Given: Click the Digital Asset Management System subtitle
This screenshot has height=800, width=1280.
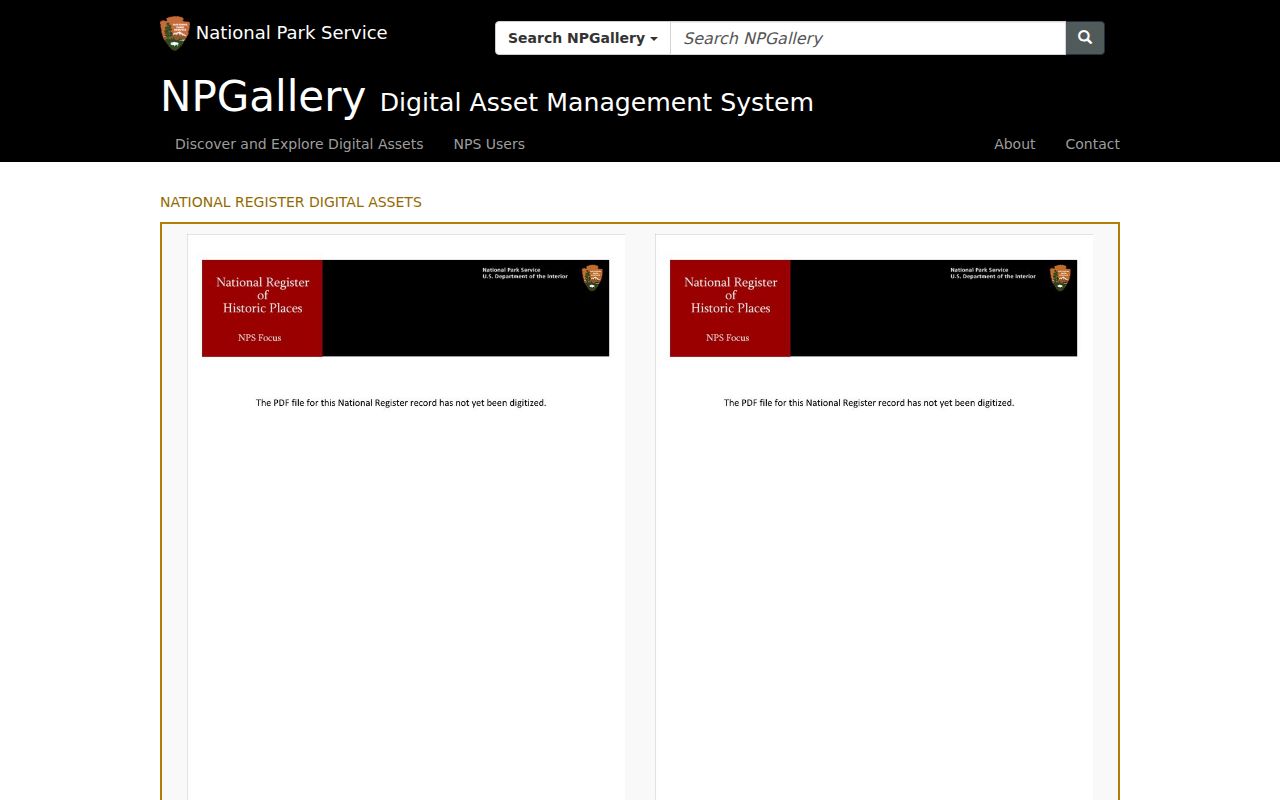Looking at the screenshot, I should (x=597, y=102).
